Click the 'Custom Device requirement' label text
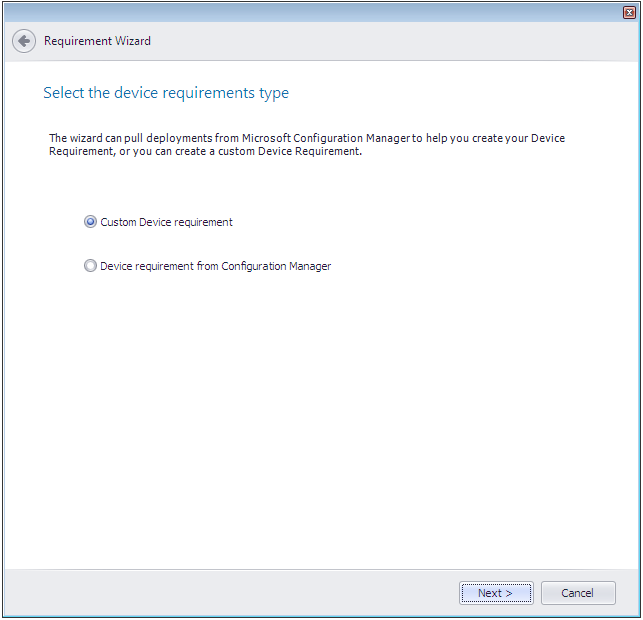 [x=166, y=222]
